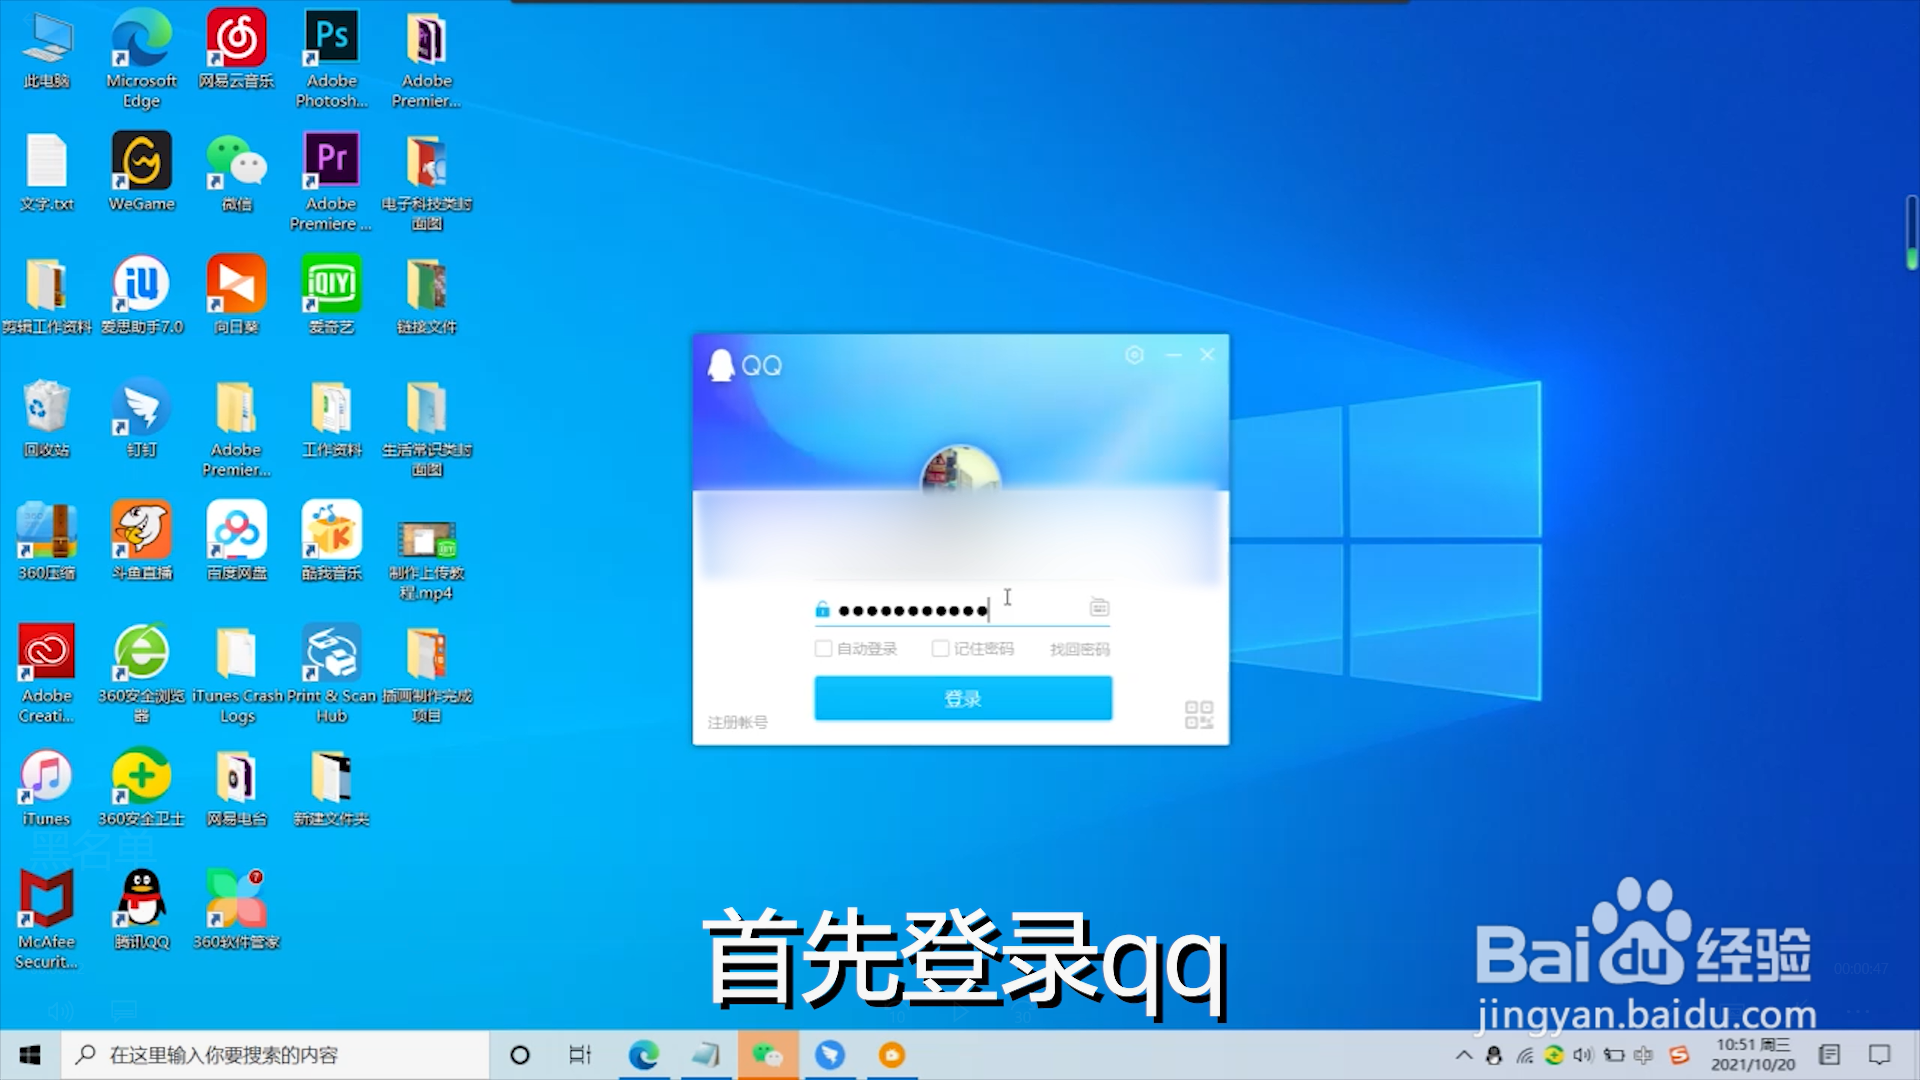Show hidden system tray icons
The image size is (1920, 1080).
[1464, 1055]
